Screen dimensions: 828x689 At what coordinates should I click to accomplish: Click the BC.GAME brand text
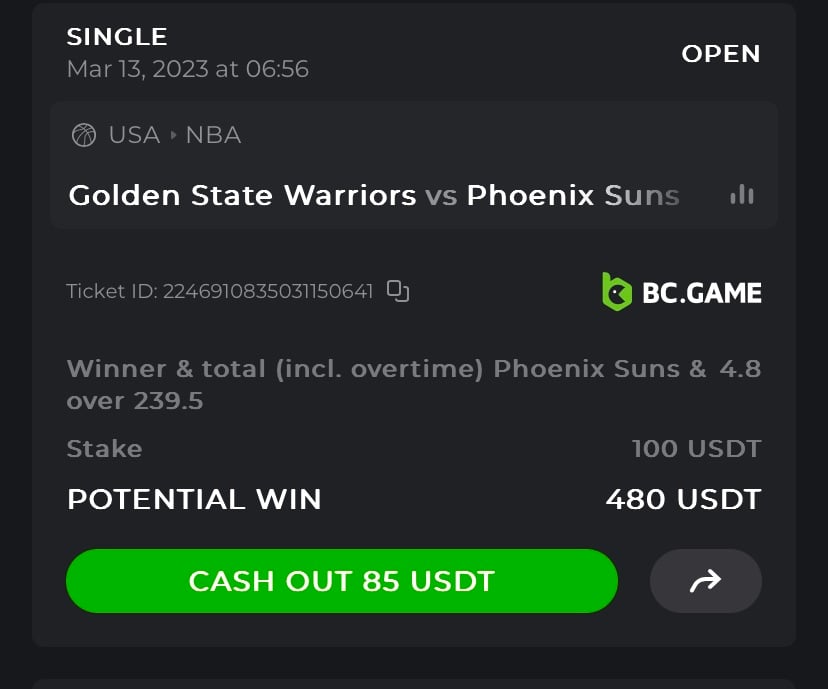point(702,292)
